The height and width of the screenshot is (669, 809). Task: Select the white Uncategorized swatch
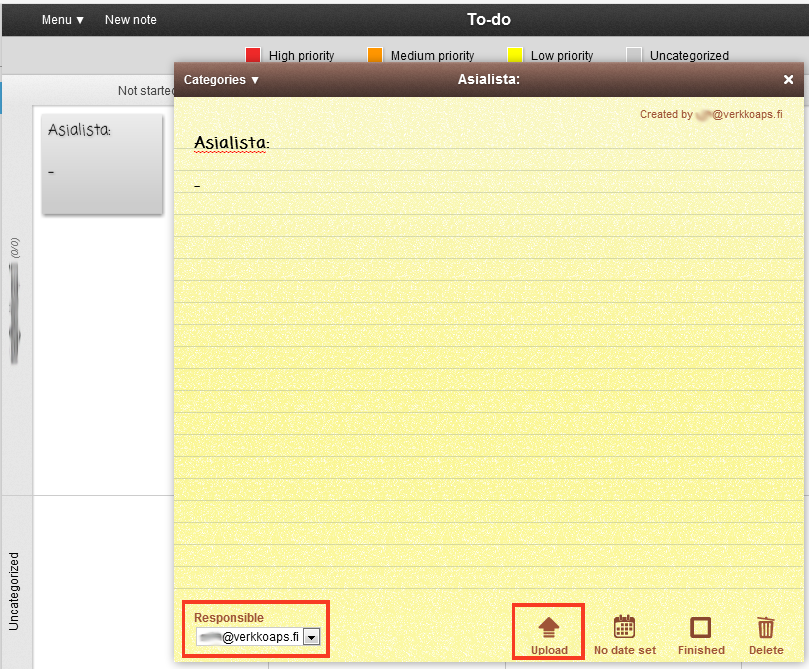point(634,56)
